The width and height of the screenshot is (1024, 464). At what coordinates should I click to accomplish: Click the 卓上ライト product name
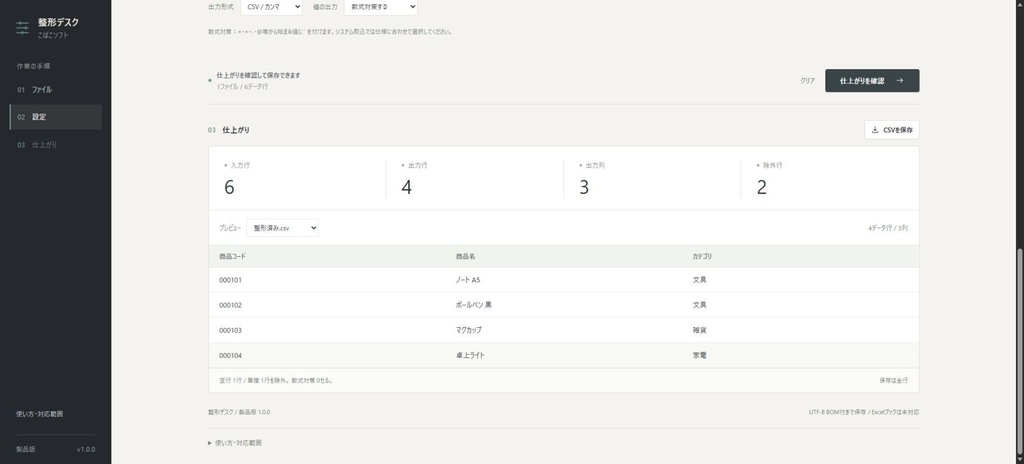pyautogui.click(x=470, y=356)
